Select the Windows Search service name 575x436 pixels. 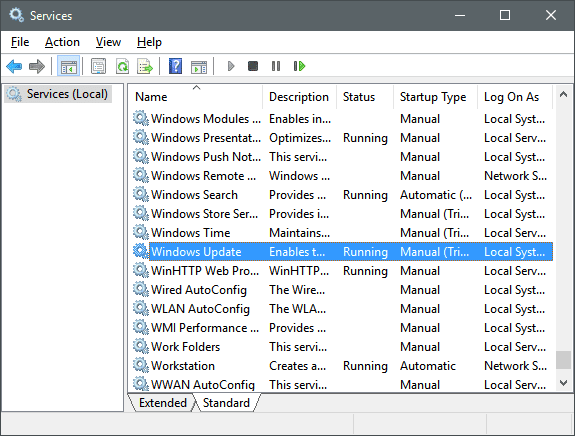[x=194, y=195]
